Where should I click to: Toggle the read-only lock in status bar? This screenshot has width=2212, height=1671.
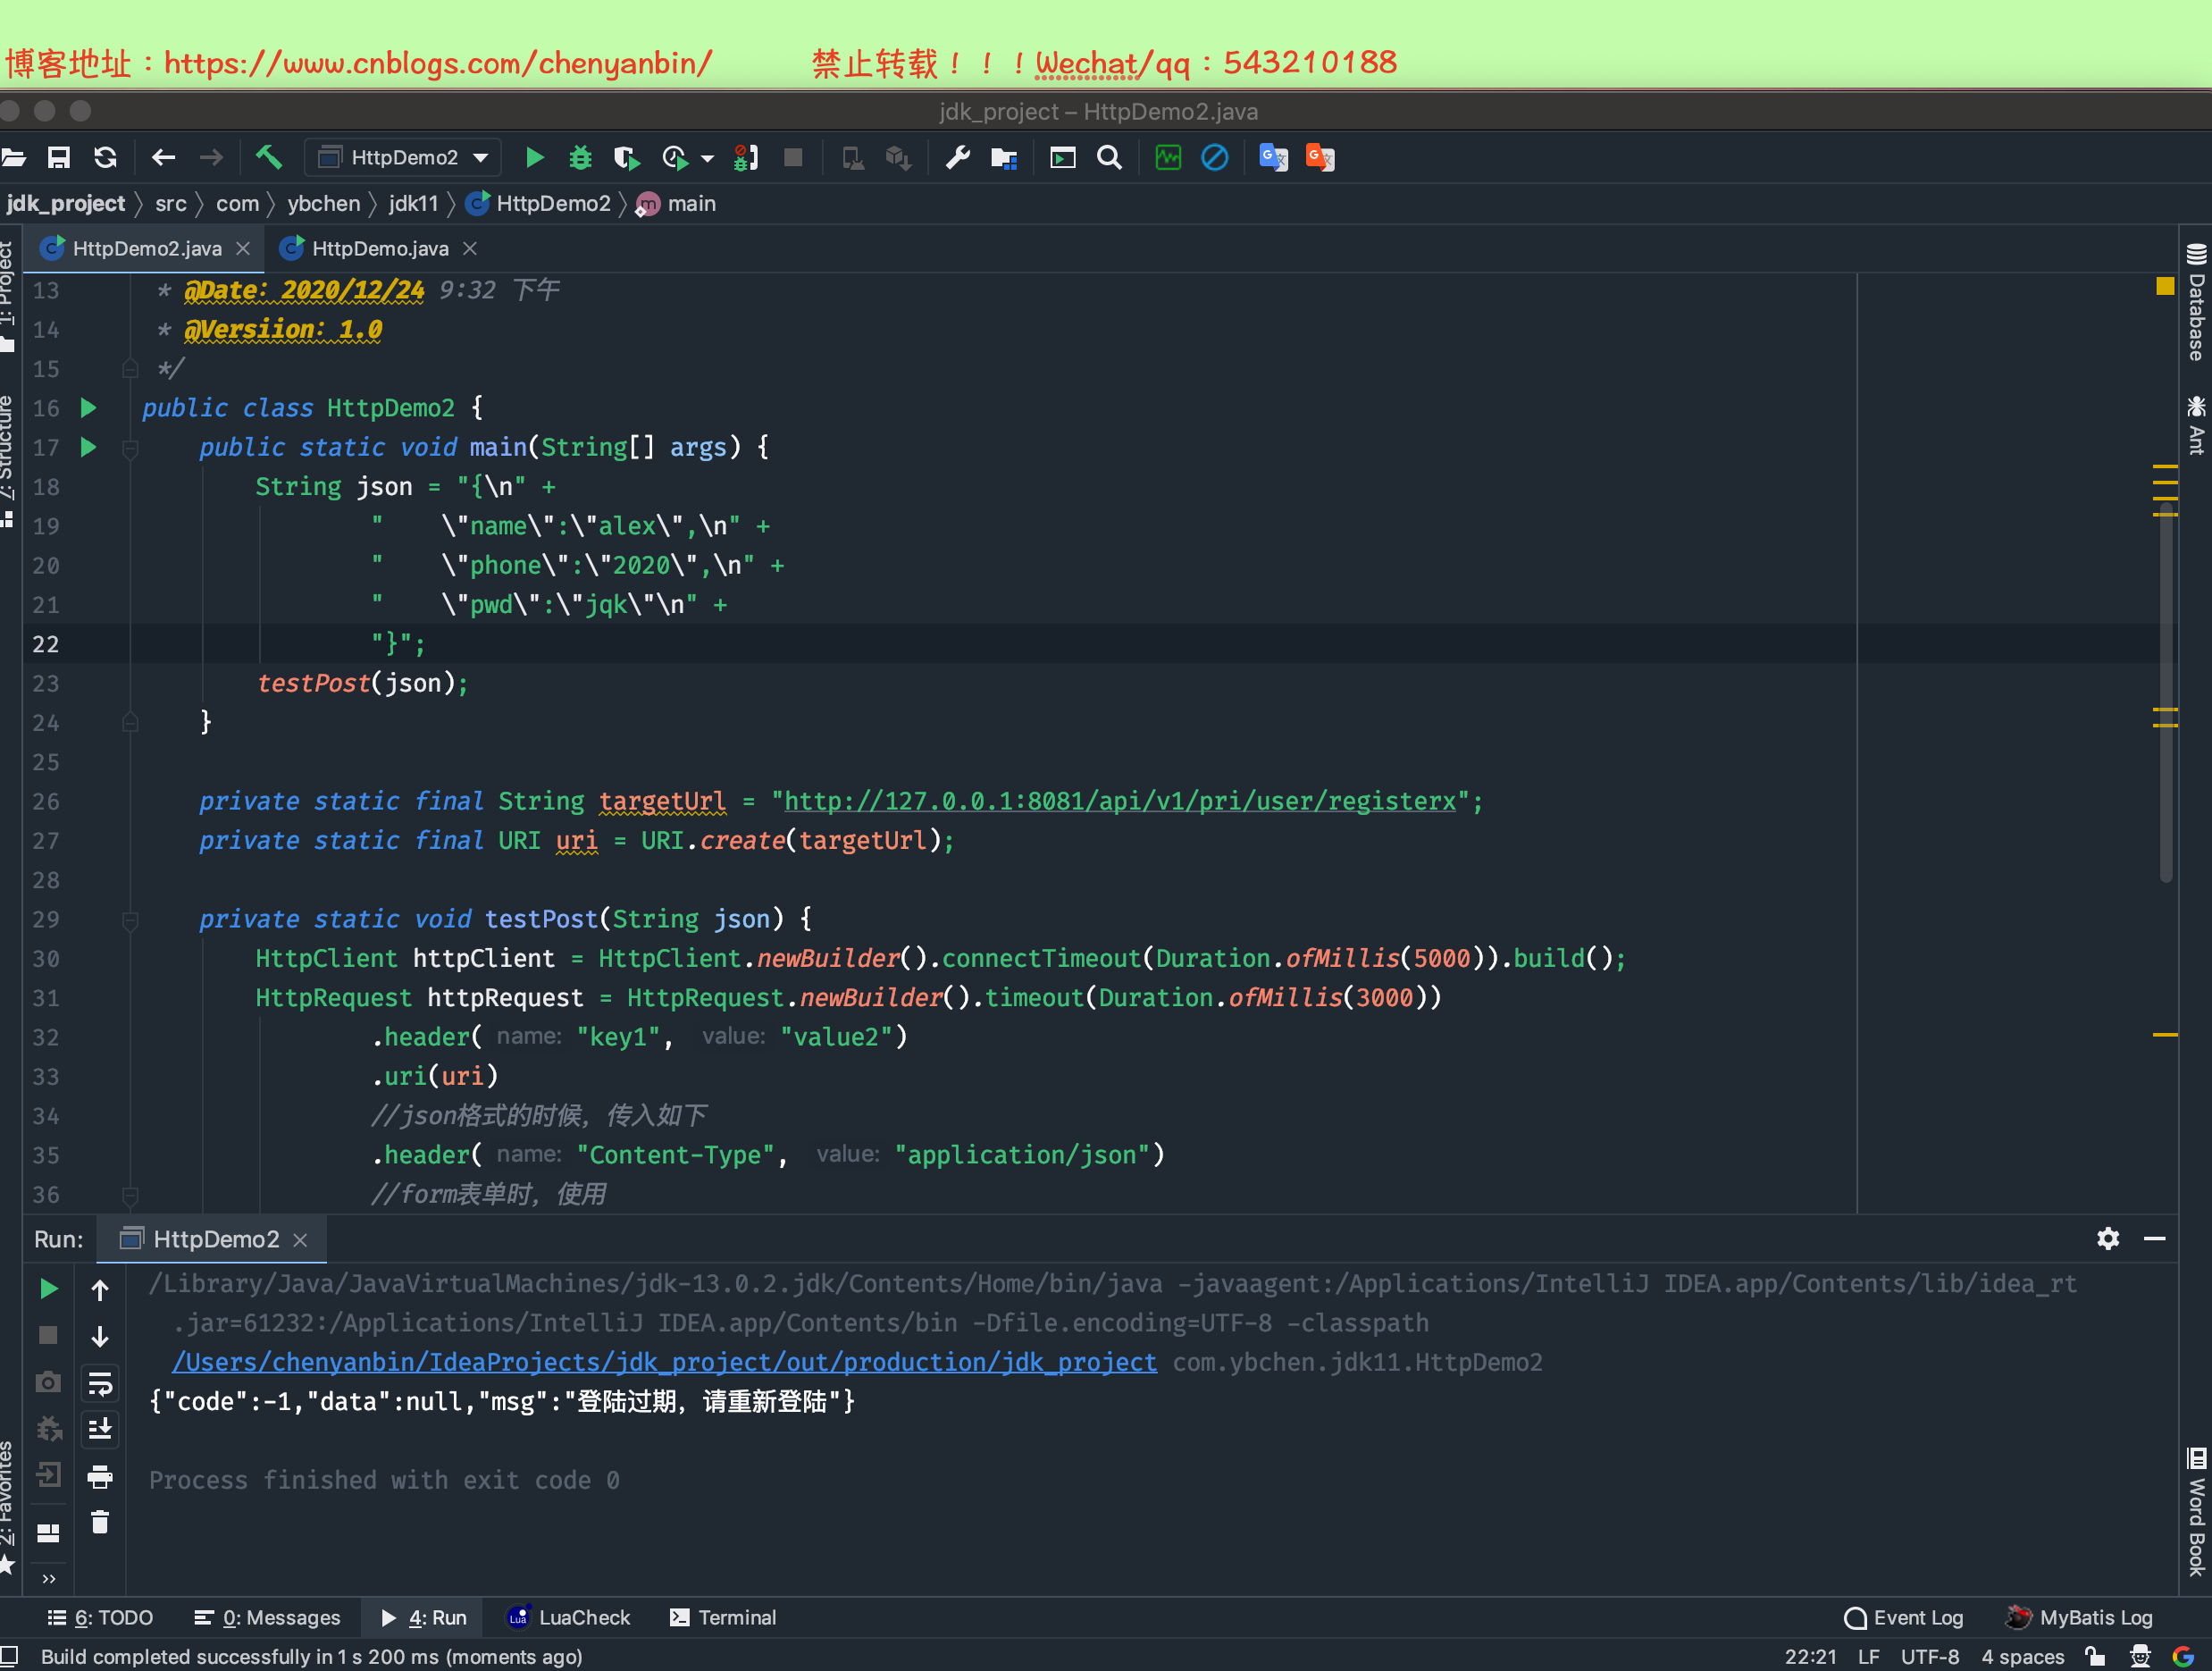pyautogui.click(x=2094, y=1656)
